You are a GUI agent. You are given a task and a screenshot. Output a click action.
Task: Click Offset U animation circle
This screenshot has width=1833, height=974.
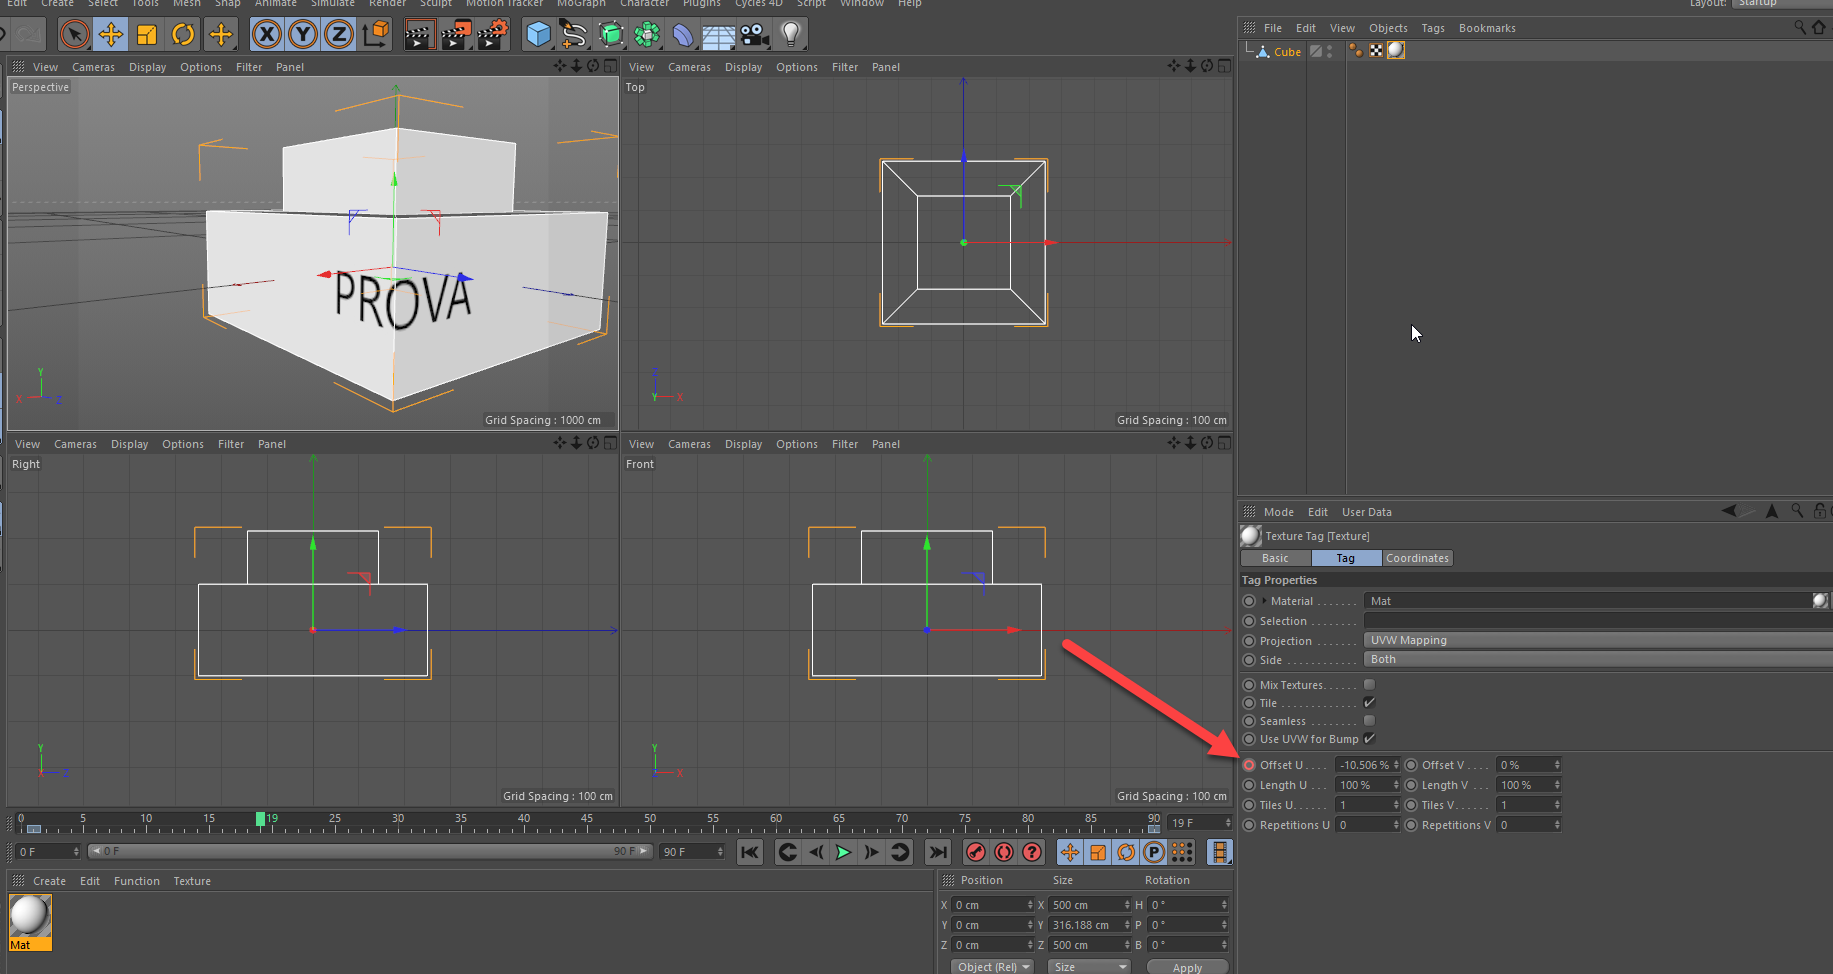point(1249,765)
